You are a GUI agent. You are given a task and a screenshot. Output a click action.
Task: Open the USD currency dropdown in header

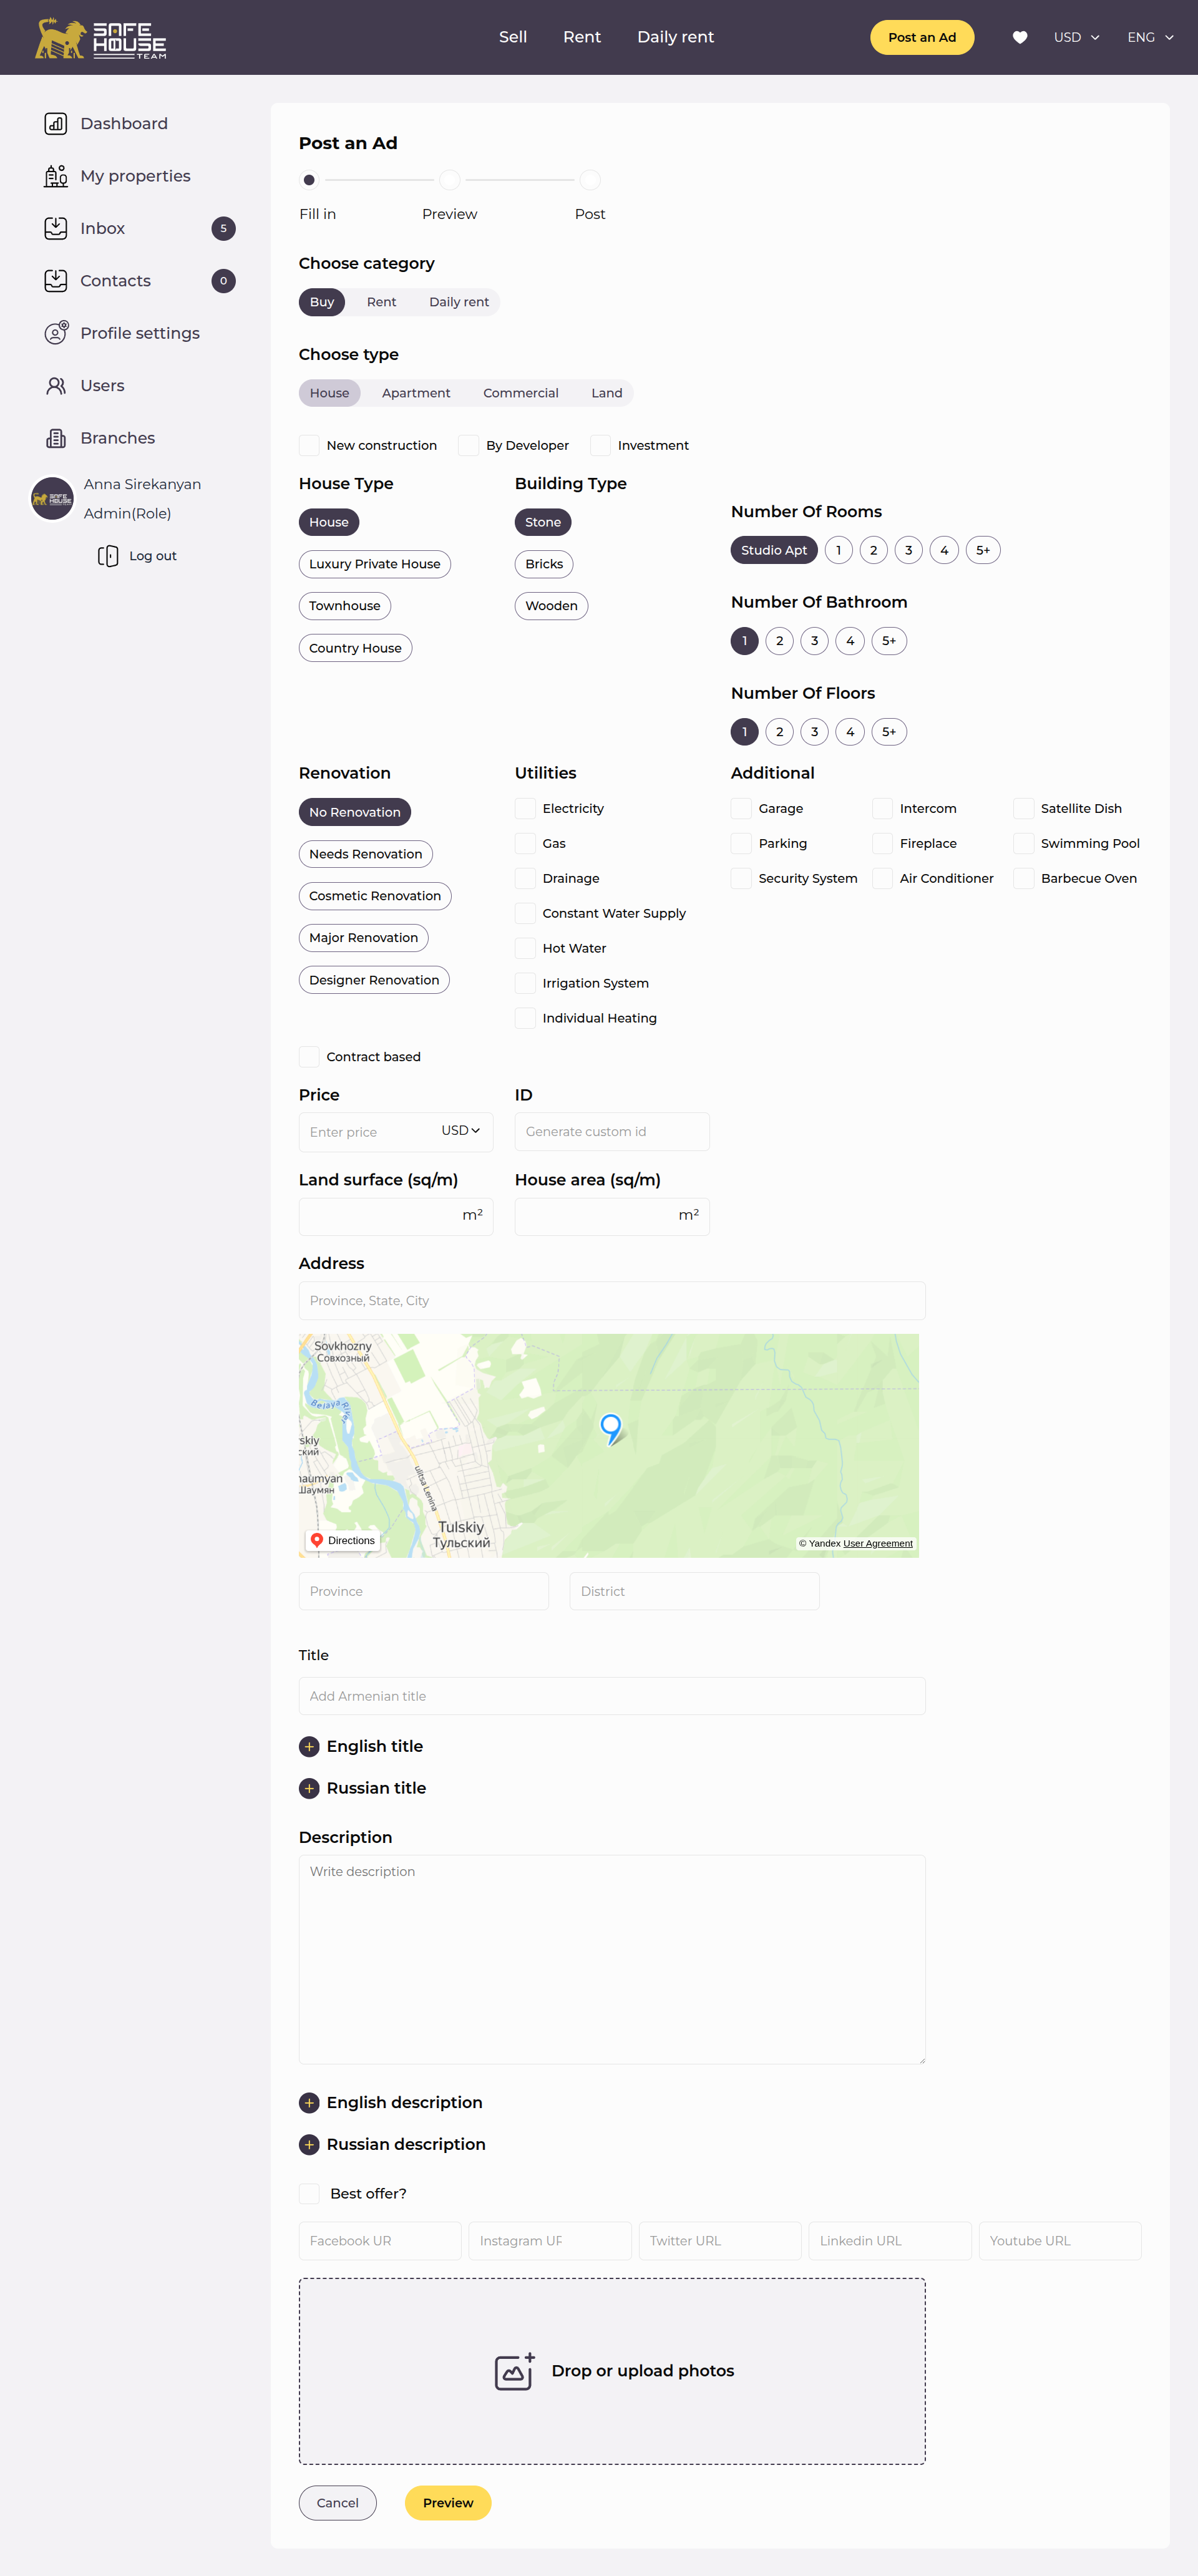point(1076,37)
